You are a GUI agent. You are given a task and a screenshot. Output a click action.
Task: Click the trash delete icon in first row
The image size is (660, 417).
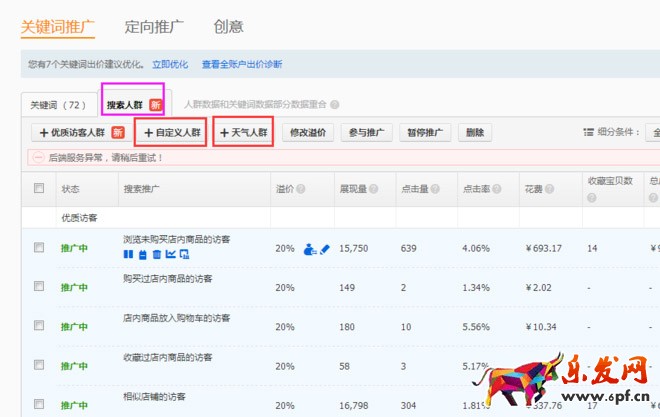point(156,255)
